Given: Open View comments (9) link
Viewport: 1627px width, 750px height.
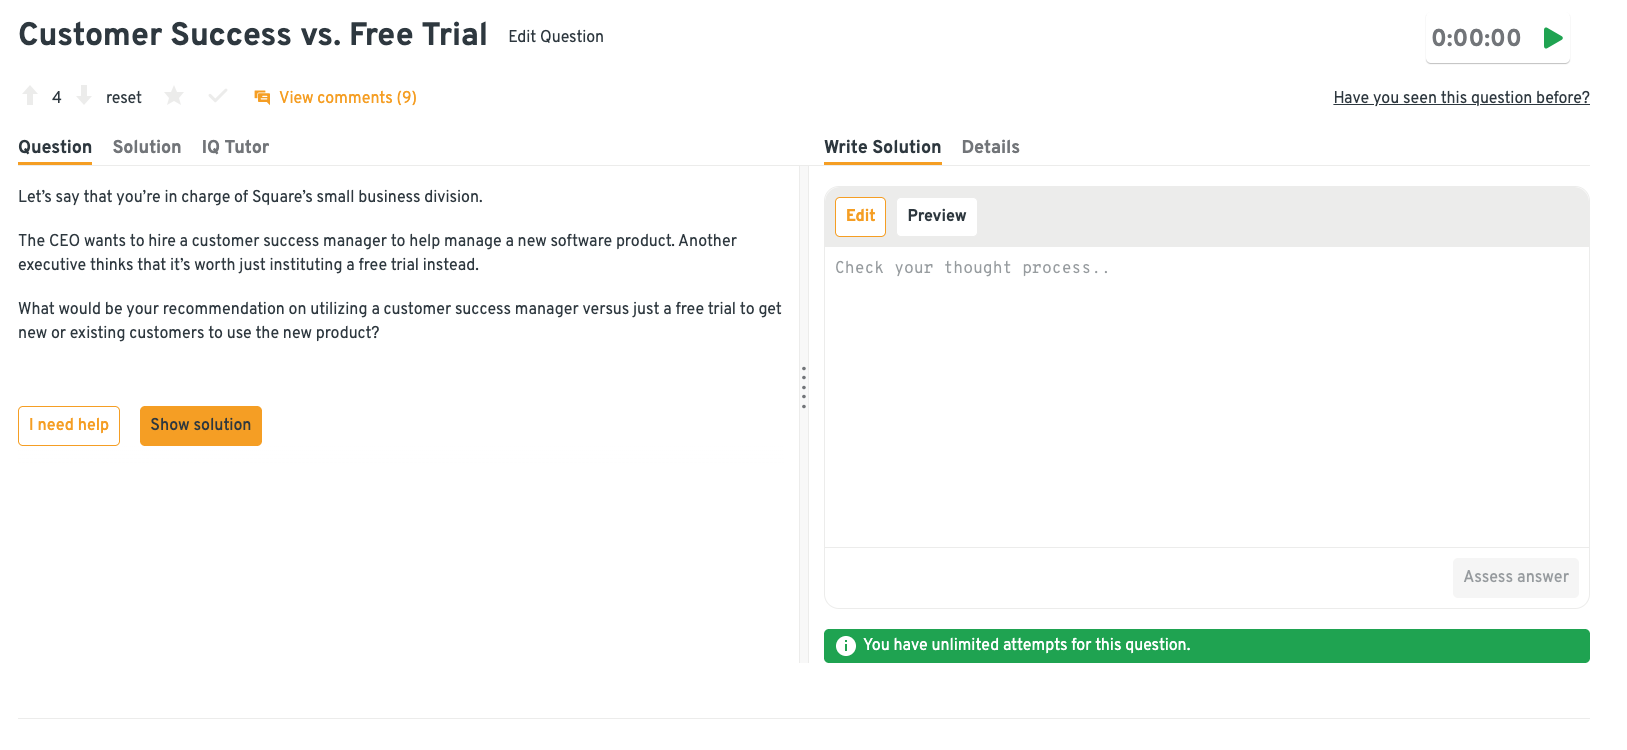Looking at the screenshot, I should tap(347, 98).
